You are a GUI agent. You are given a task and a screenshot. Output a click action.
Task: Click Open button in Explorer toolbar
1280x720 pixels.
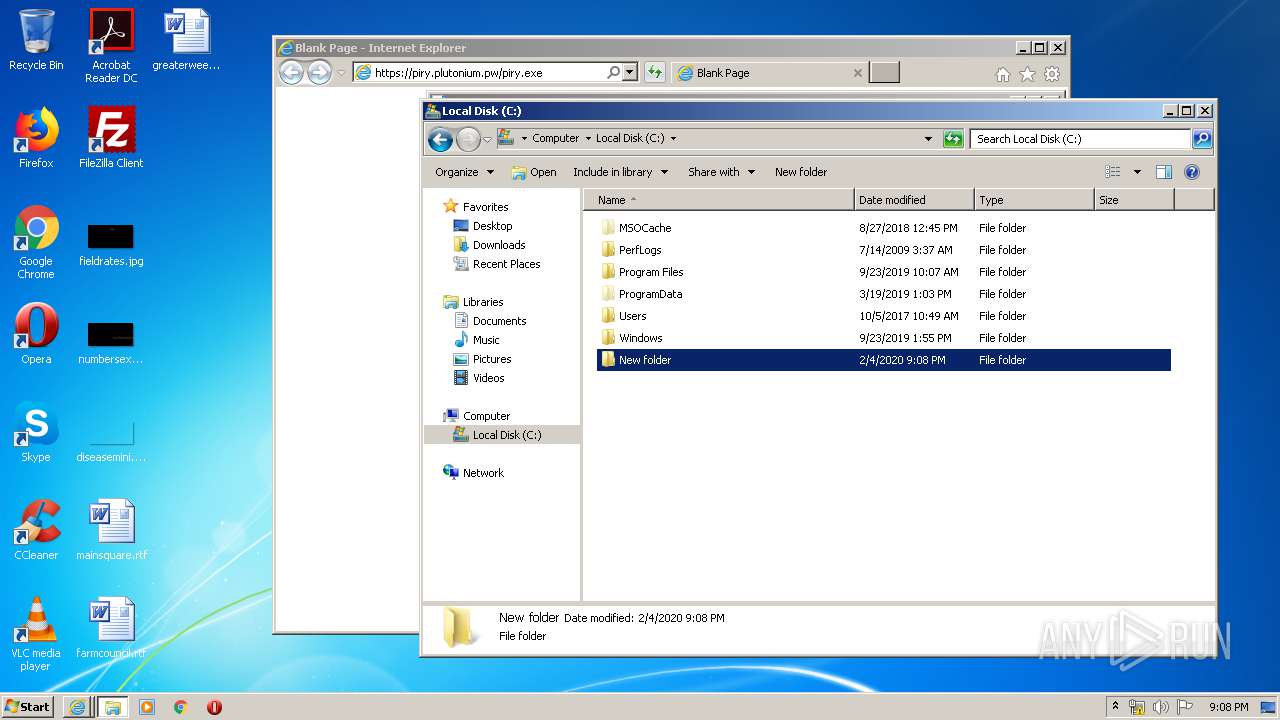(x=534, y=172)
